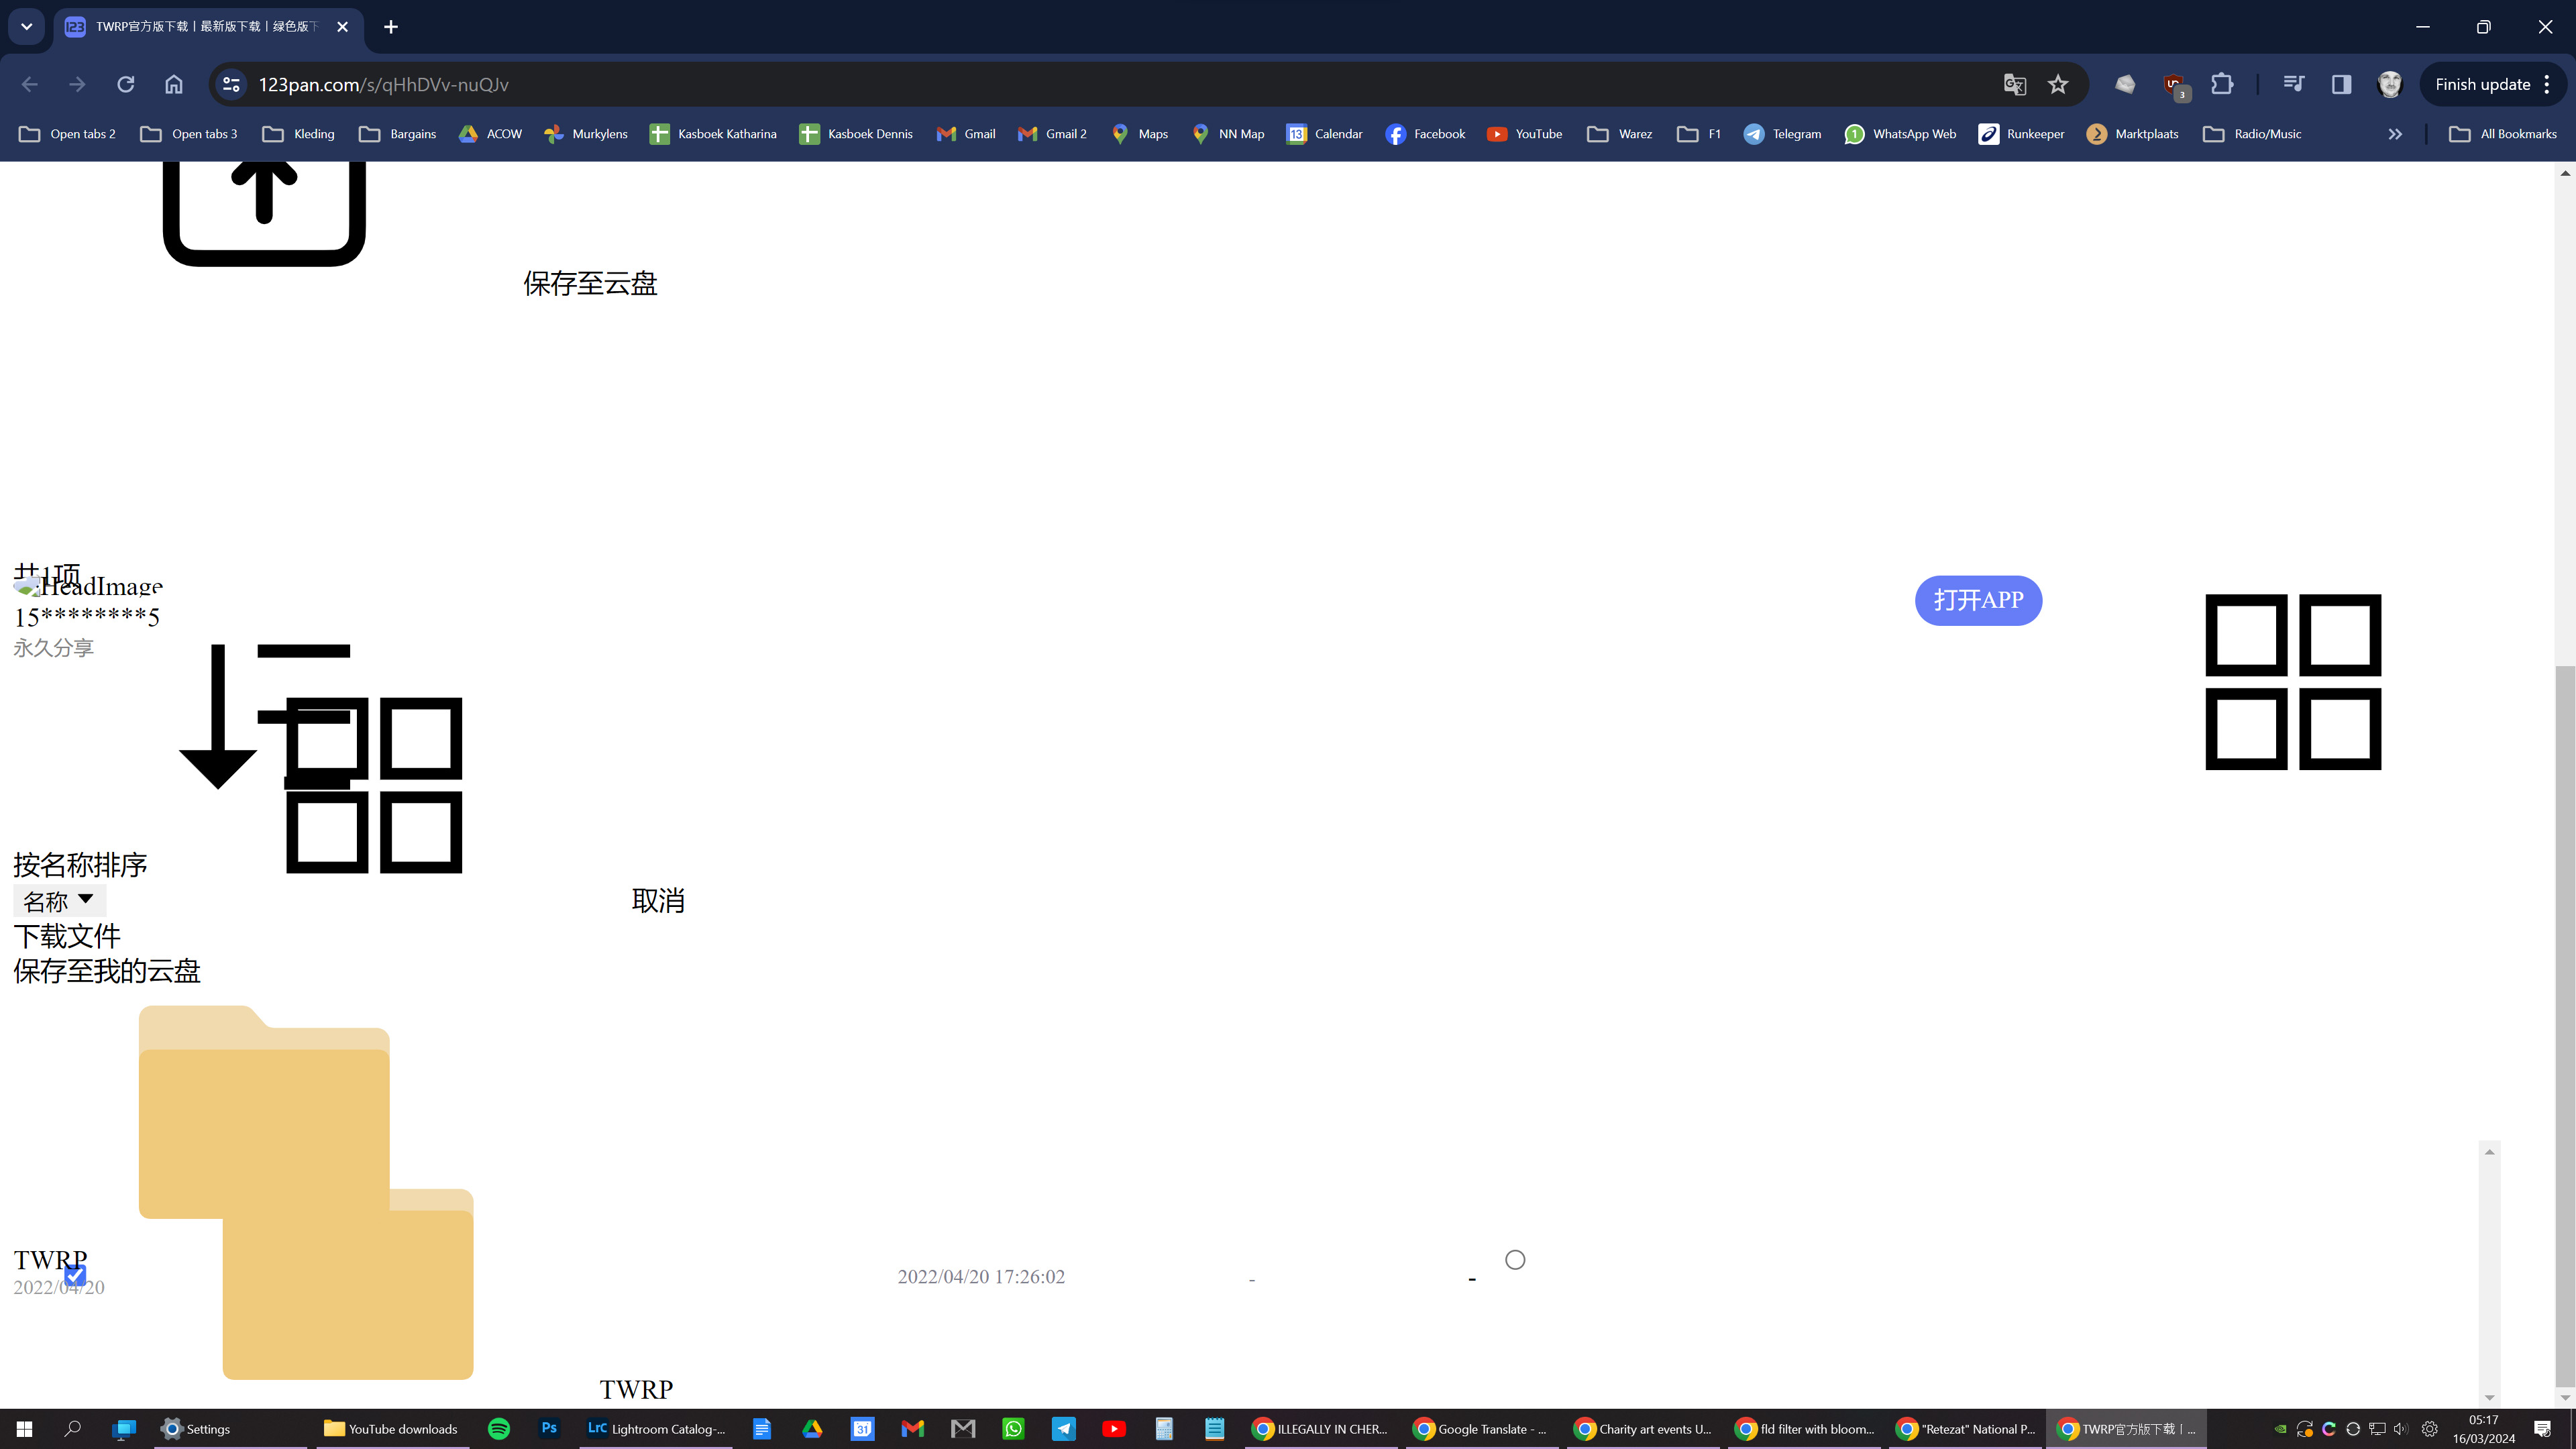Click the large grid view icon at right
Screen dimensions: 2576x1449
pos(2293,682)
